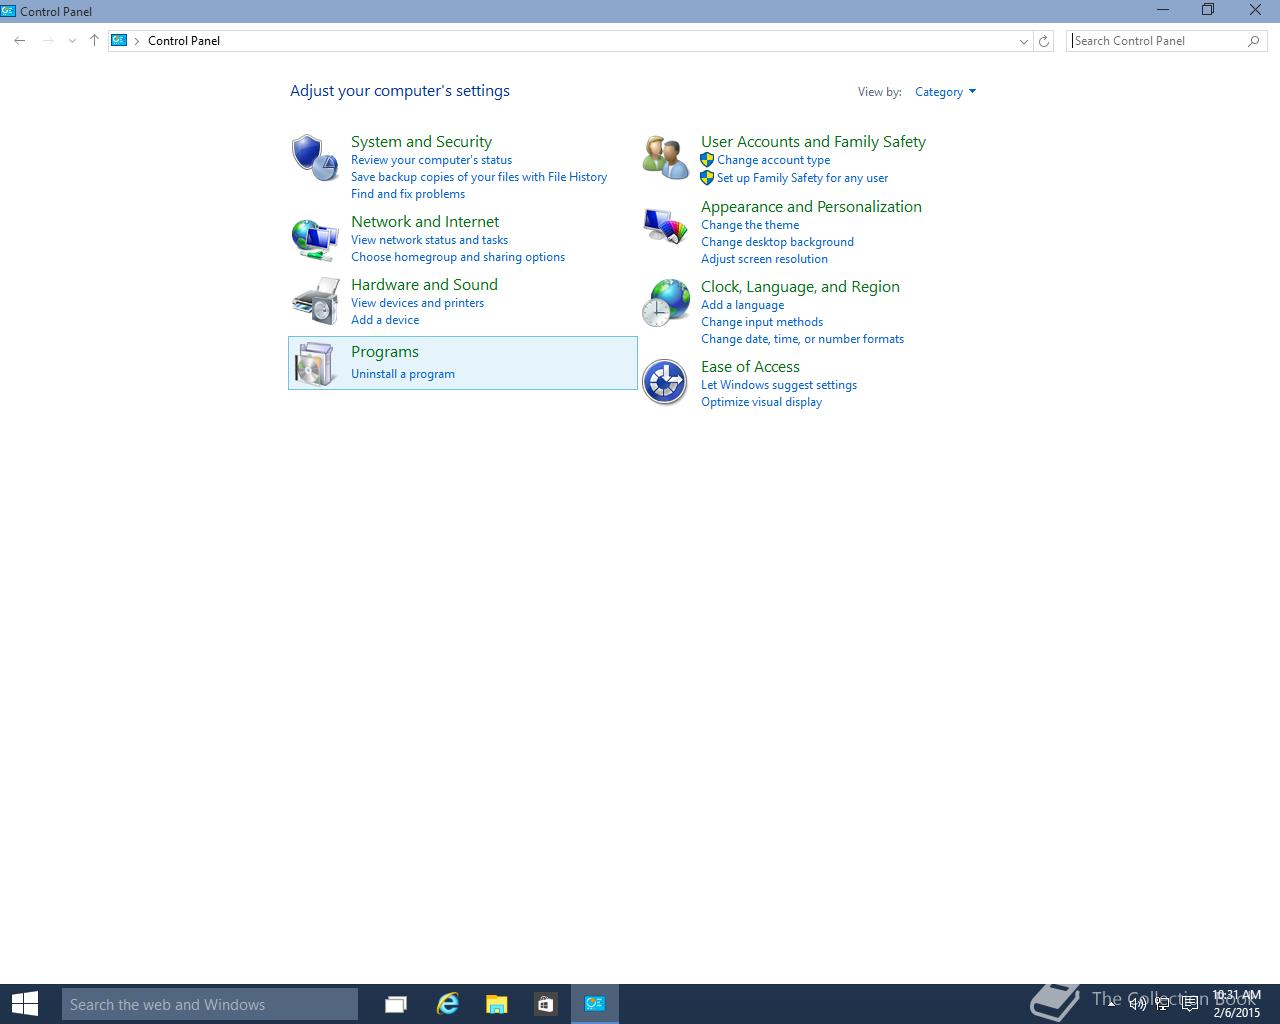Expand the address bar history dropdown

pyautogui.click(x=1023, y=41)
